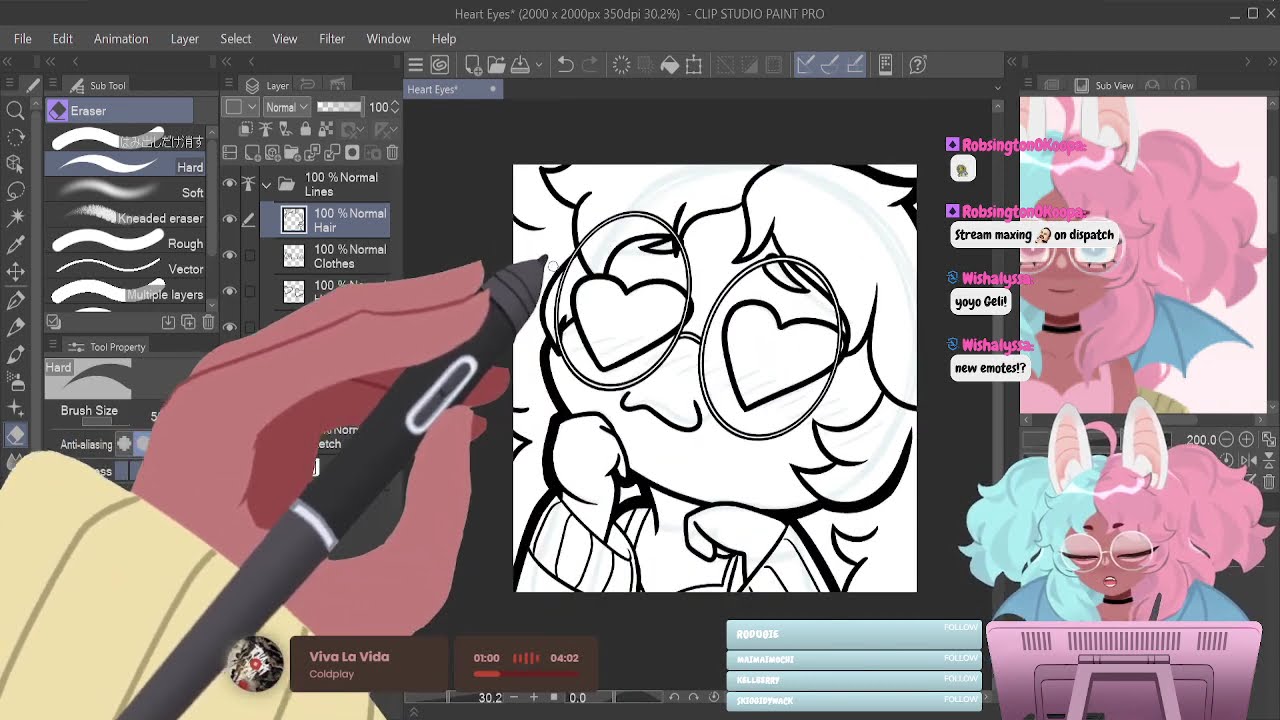The width and height of the screenshot is (1280, 720).
Task: Delete sub tool with the trash icon
Action: tap(208, 322)
